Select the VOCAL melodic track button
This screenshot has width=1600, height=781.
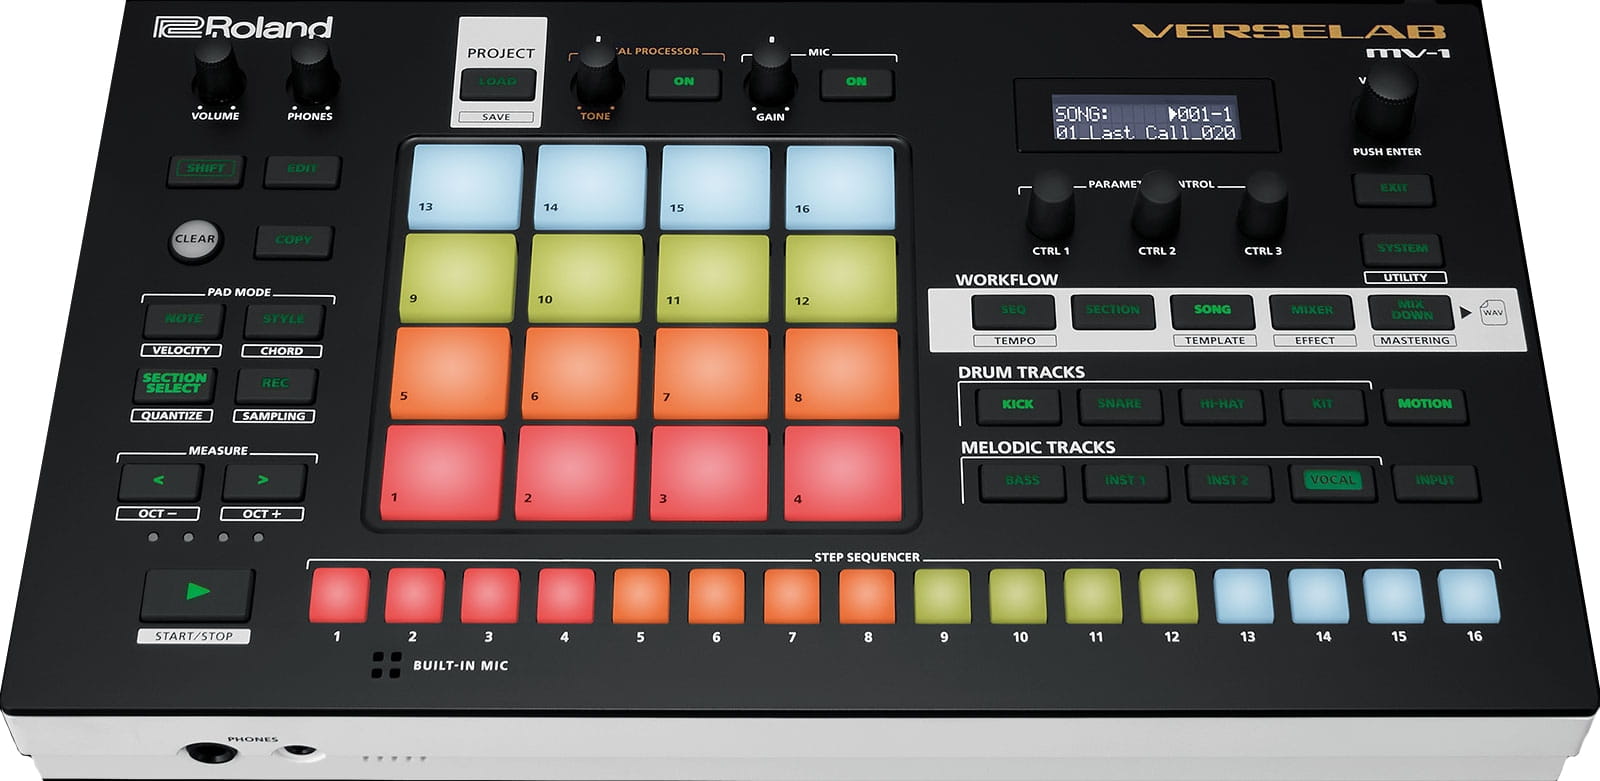point(1331,481)
